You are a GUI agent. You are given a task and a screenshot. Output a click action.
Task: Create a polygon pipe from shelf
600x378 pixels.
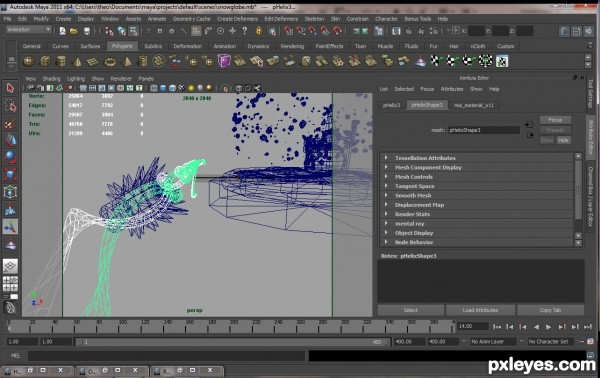click(142, 61)
